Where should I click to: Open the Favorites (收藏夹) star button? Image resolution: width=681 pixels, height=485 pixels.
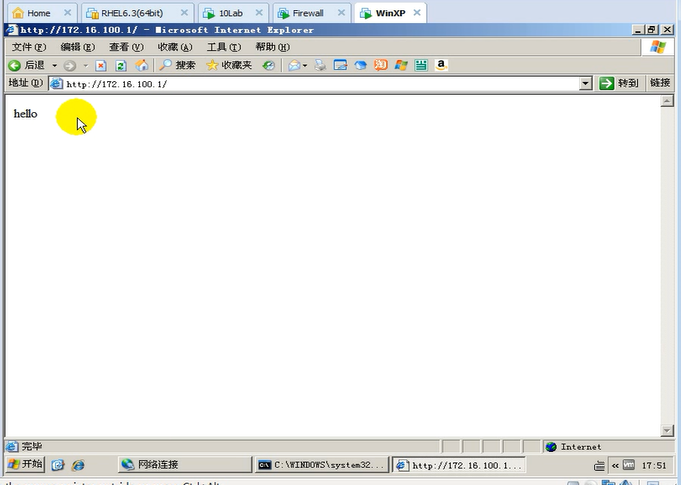[229, 65]
